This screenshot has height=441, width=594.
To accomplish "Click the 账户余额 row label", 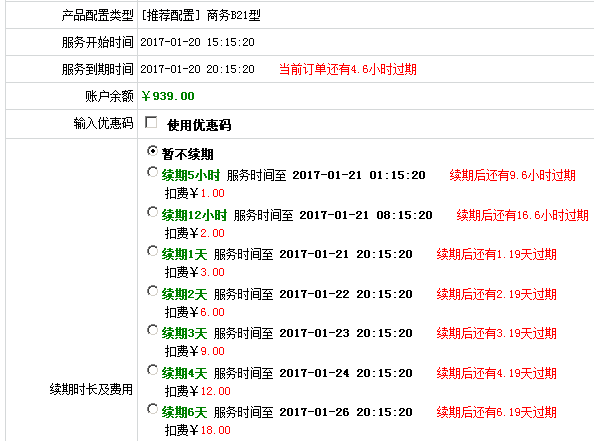I will tap(109, 96).
